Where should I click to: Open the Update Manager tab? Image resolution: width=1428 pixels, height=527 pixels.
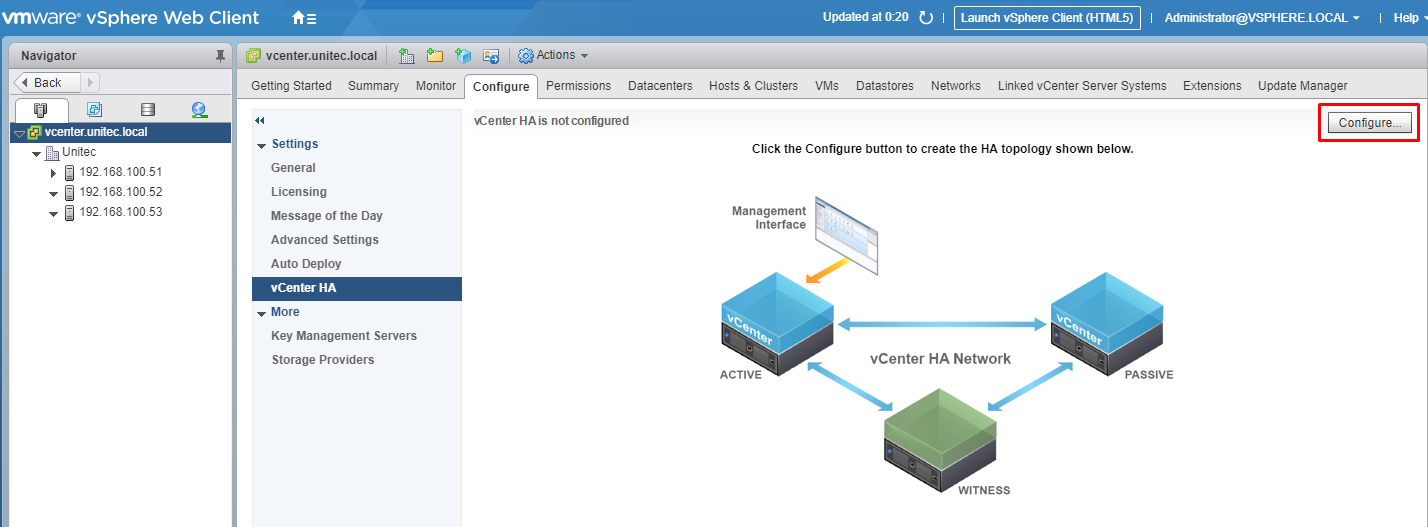1302,86
